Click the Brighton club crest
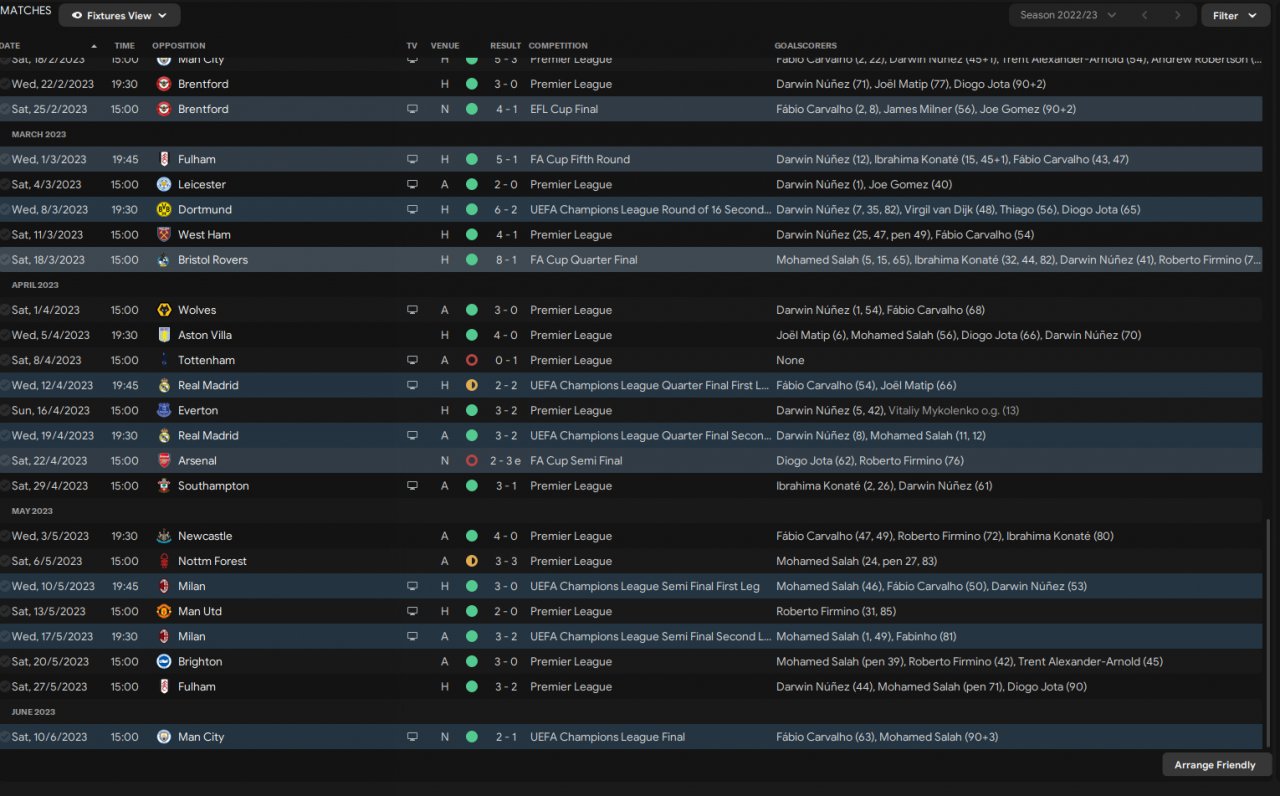1280x796 pixels. (164, 661)
